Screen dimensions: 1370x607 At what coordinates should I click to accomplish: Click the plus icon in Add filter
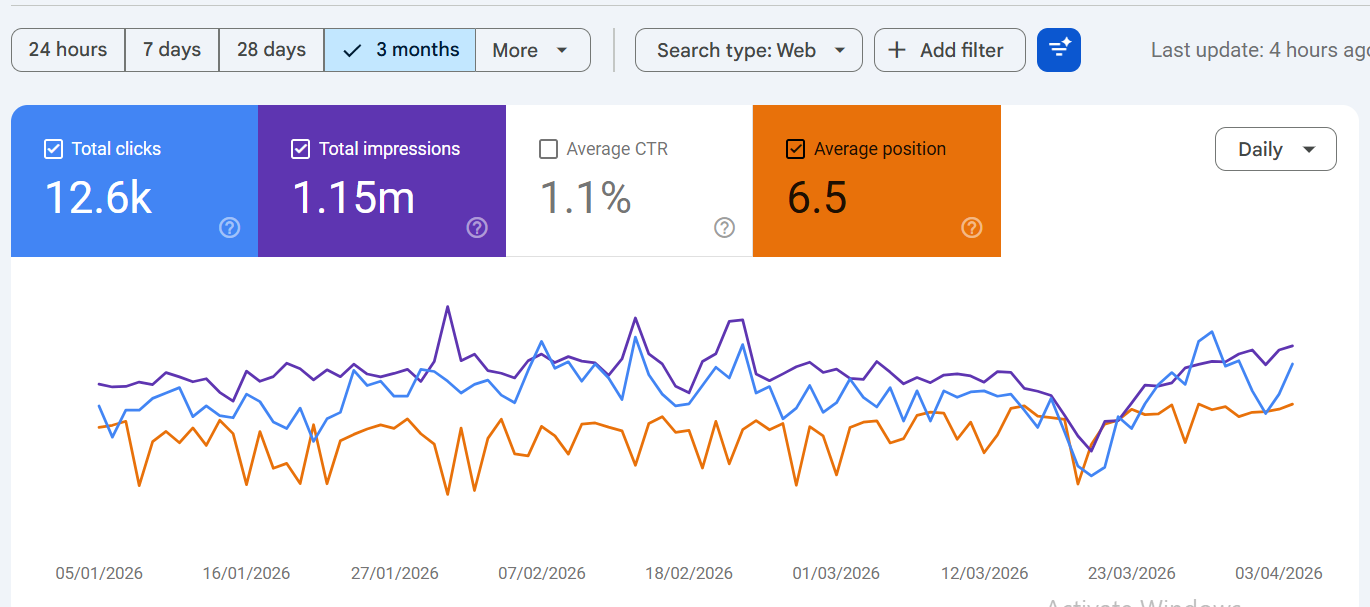point(898,50)
